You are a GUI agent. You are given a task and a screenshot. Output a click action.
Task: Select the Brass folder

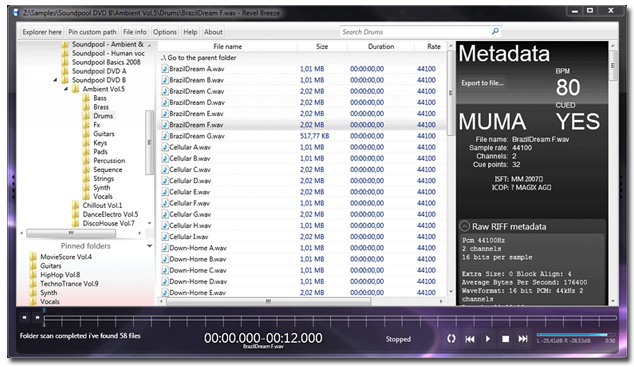(x=101, y=107)
